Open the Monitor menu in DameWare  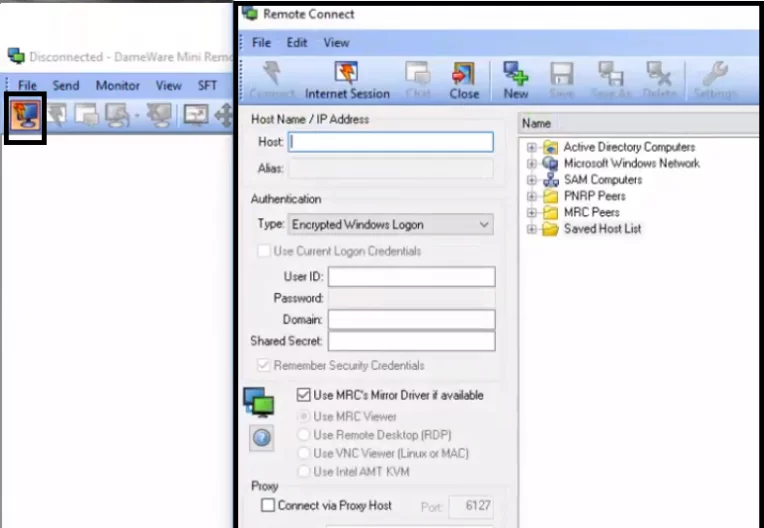click(x=117, y=86)
